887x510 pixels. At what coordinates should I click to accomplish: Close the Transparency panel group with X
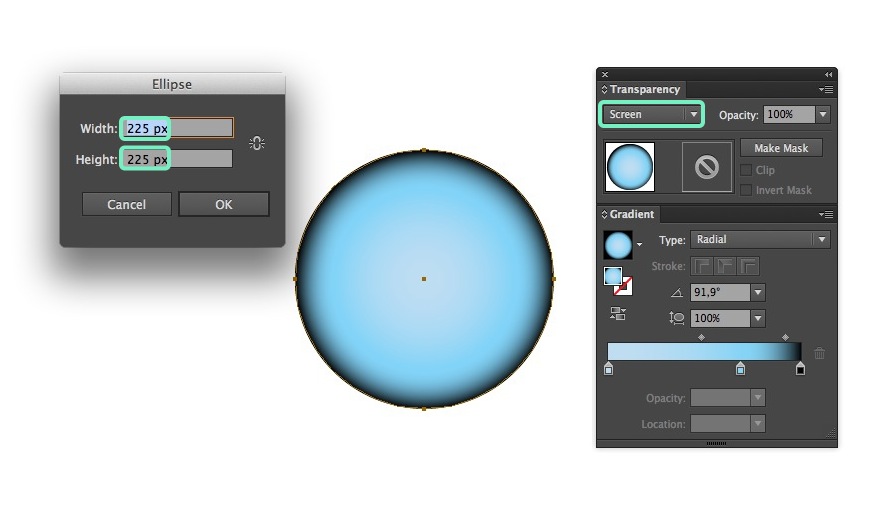click(x=605, y=75)
